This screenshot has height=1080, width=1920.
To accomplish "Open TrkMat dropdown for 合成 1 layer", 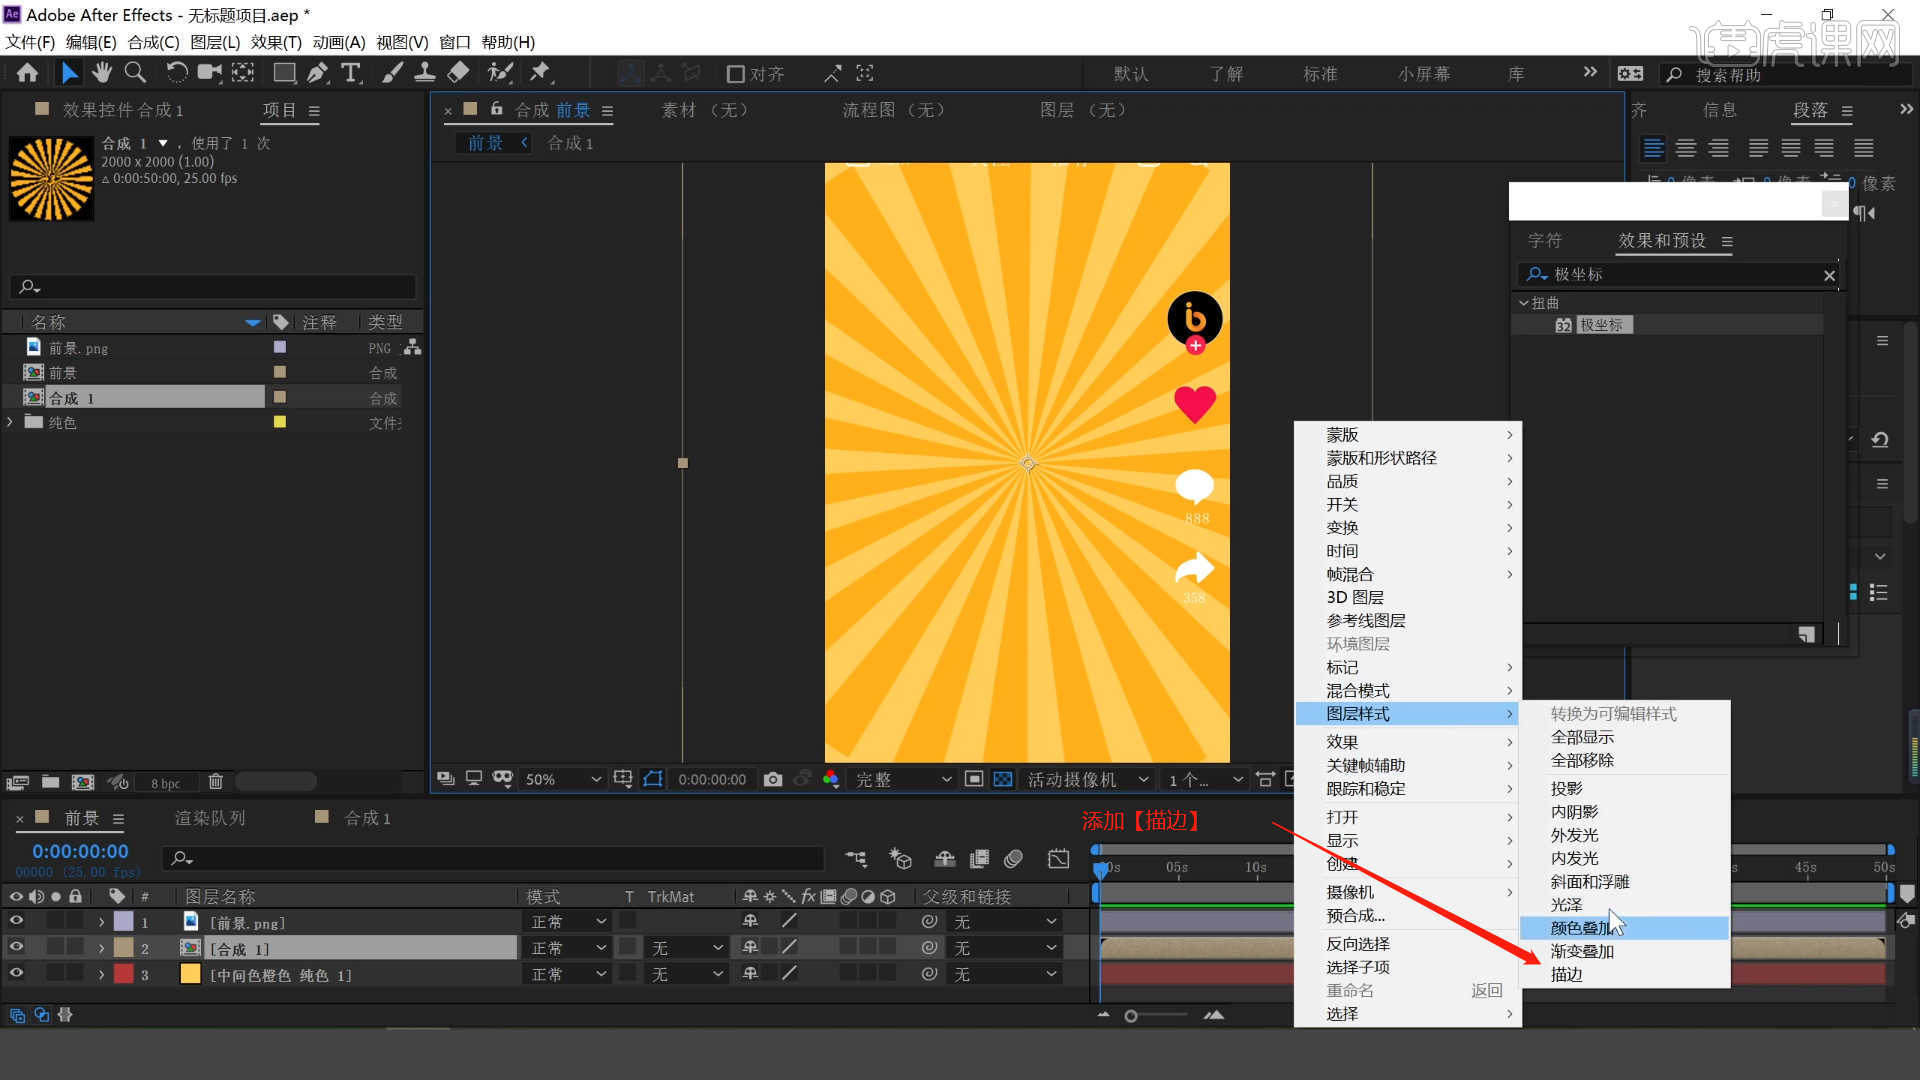I will pos(686,948).
